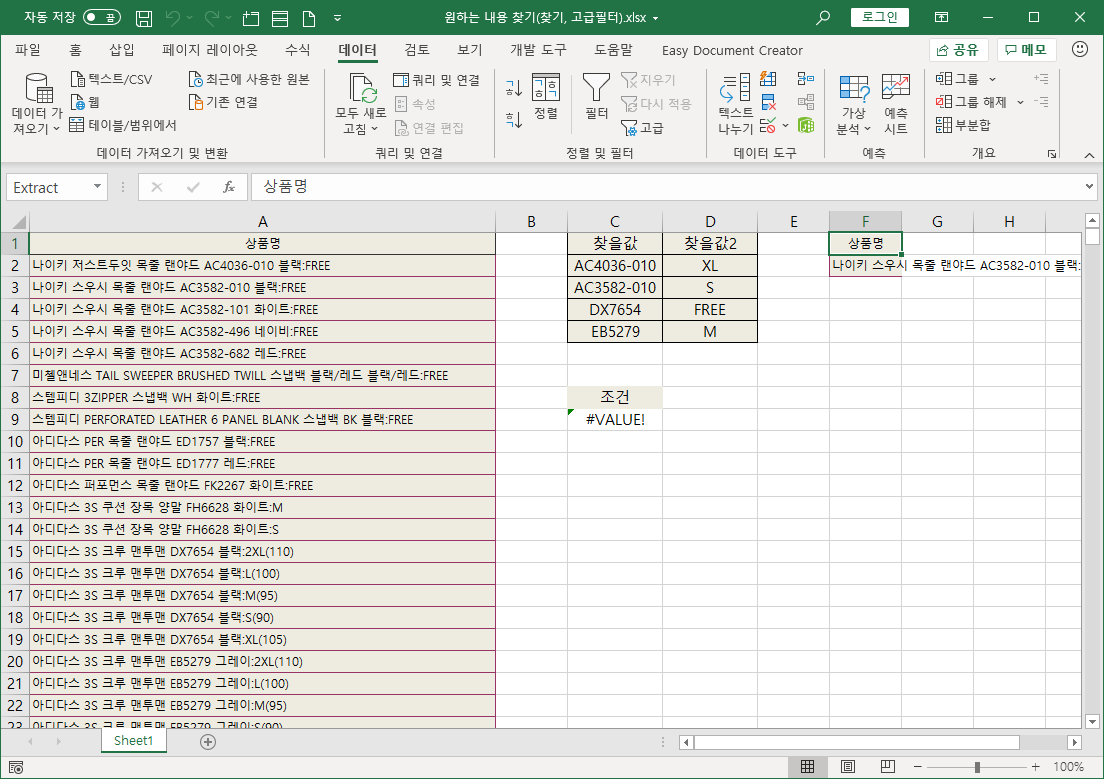Image resolution: width=1104 pixels, height=779 pixels.
Task: Toggle the AutoSave switch
Action: click(102, 18)
